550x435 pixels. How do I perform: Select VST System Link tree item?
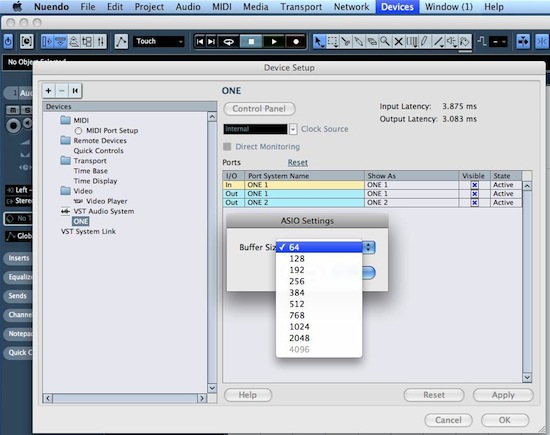point(88,232)
